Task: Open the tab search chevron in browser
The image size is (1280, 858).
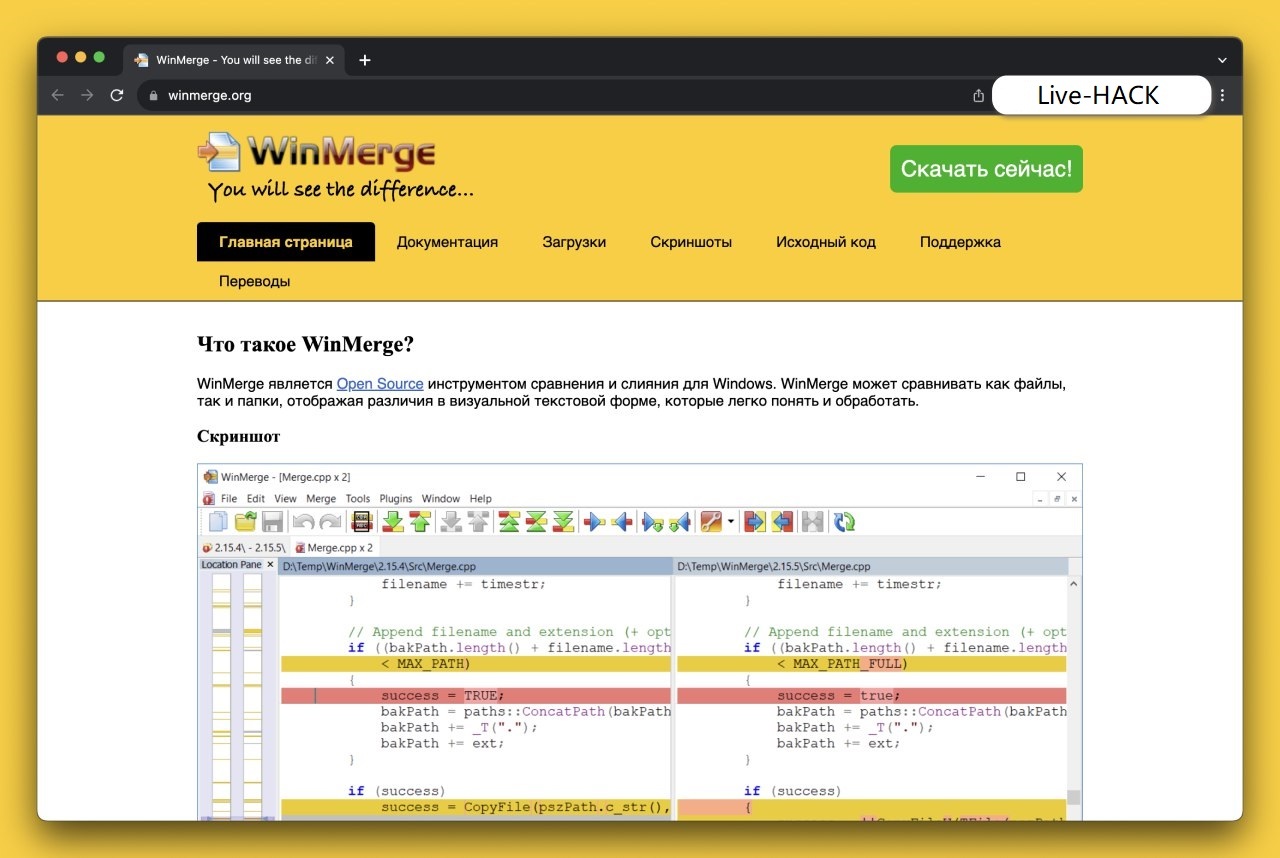Action: (1222, 60)
